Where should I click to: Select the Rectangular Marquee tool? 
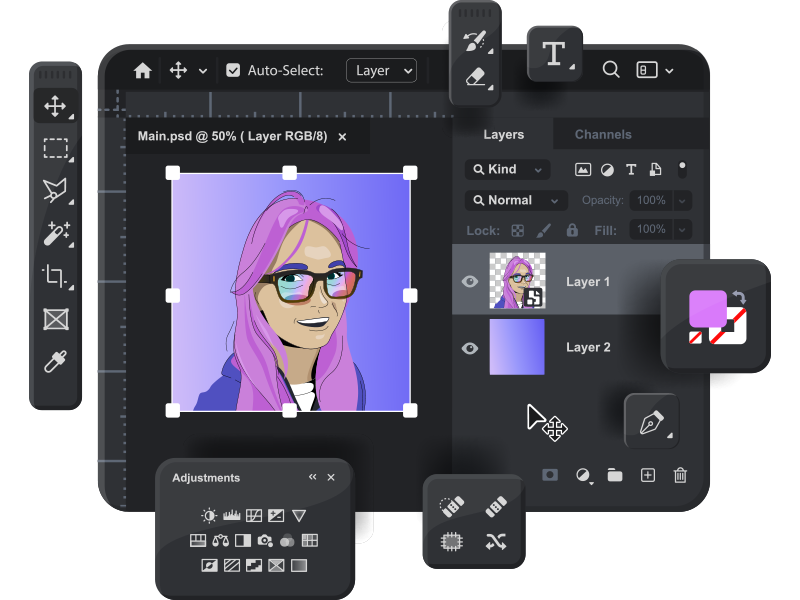point(55,148)
